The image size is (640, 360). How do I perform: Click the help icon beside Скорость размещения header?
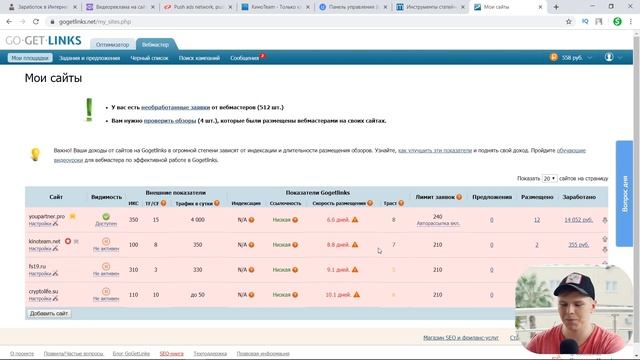click(x=370, y=203)
